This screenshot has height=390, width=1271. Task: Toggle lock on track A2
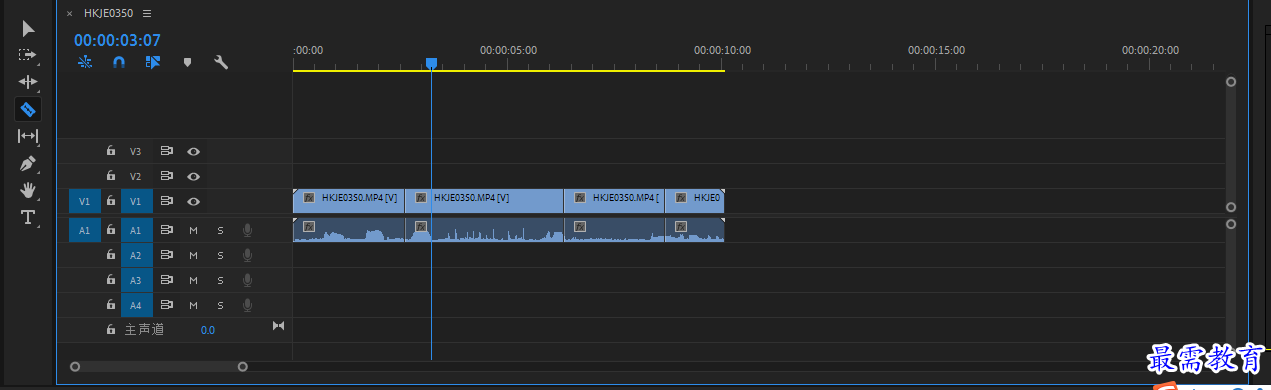pos(111,255)
